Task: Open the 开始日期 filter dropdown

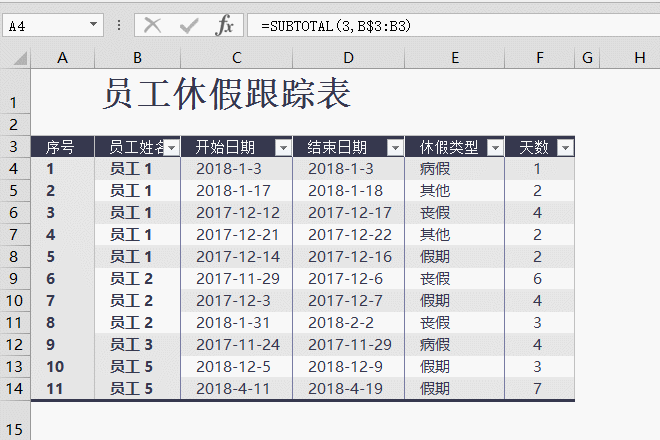Action: (283, 148)
